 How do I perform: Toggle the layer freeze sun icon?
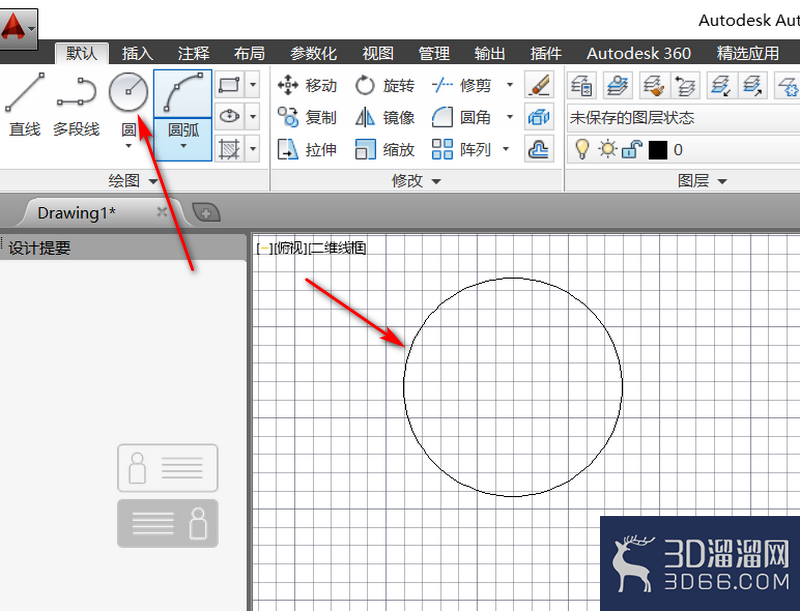click(607, 149)
